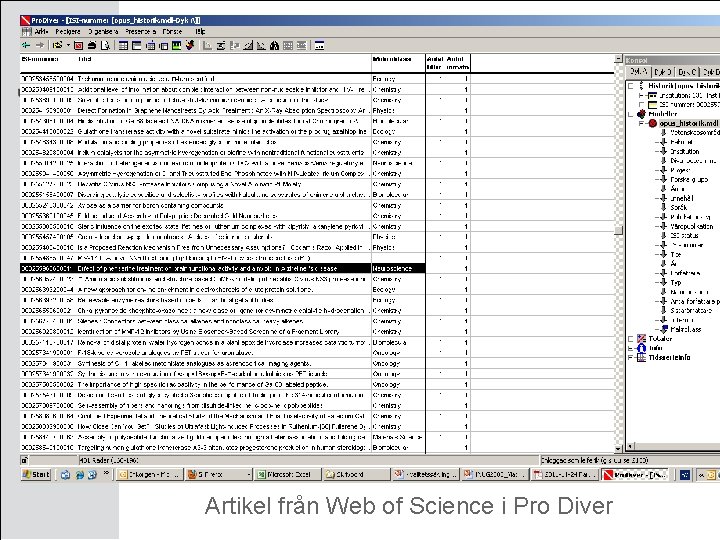This screenshot has height=540, width=720.
Task: Click the Ämnesklass column header
Action: 392,59
